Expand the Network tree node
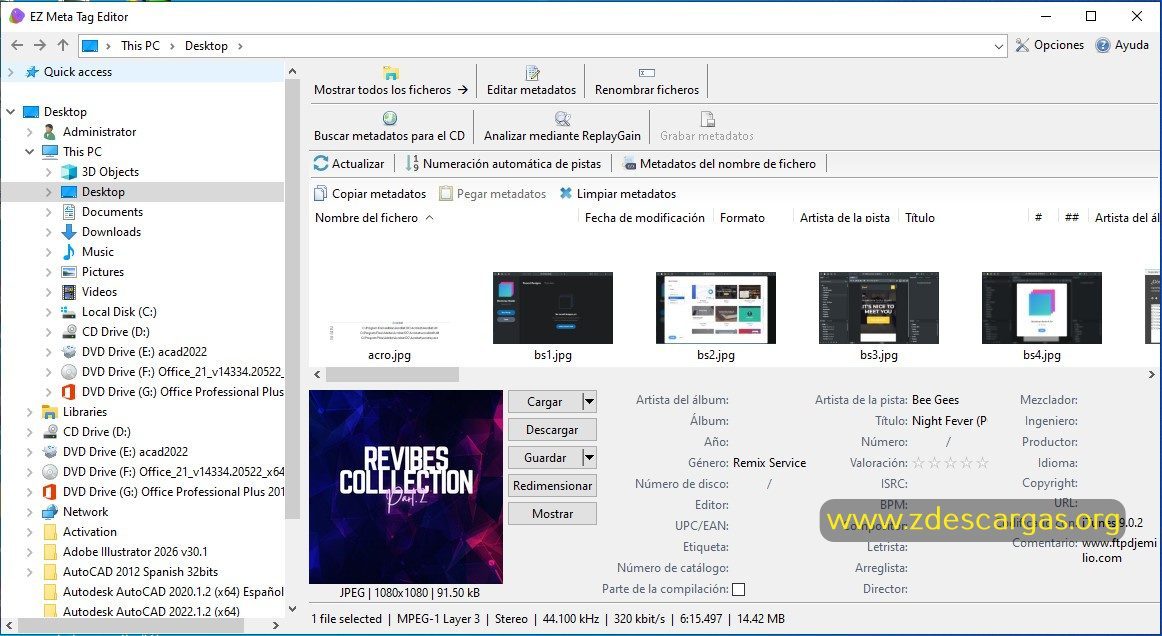Screen dimensions: 1162x636 pyautogui.click(x=30, y=512)
